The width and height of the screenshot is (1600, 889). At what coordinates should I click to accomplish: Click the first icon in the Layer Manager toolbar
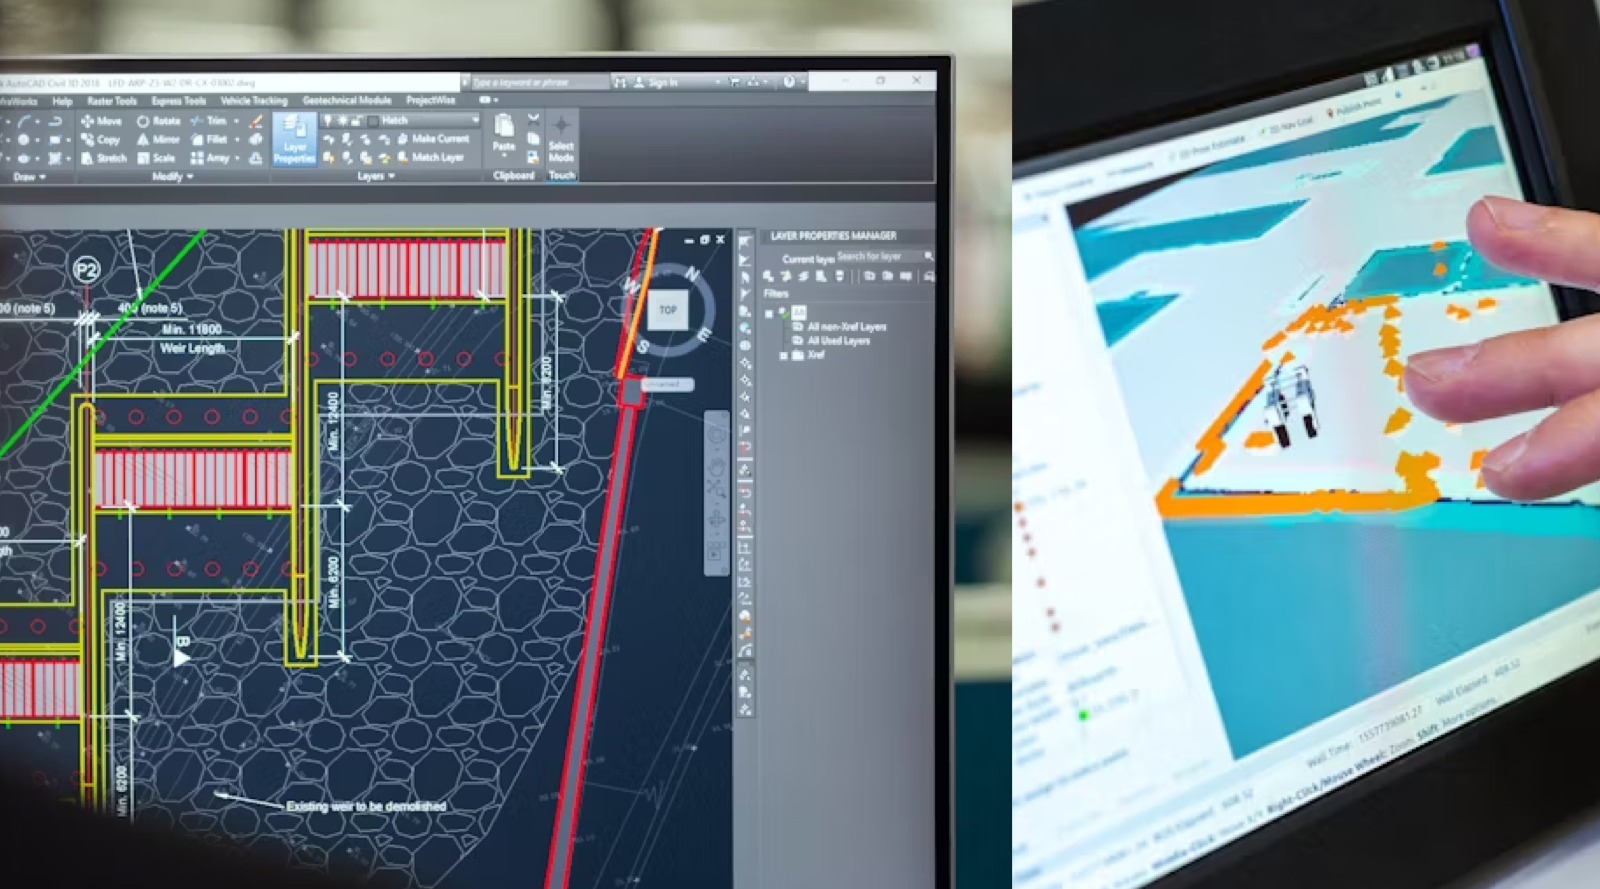pos(768,276)
